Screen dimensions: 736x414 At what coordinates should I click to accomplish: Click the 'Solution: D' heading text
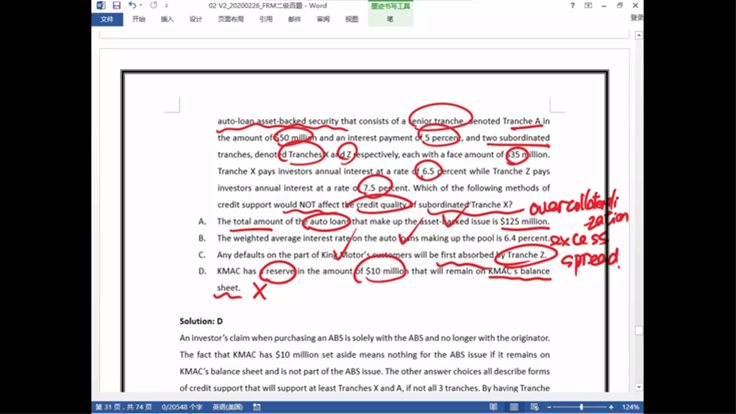click(x=201, y=321)
